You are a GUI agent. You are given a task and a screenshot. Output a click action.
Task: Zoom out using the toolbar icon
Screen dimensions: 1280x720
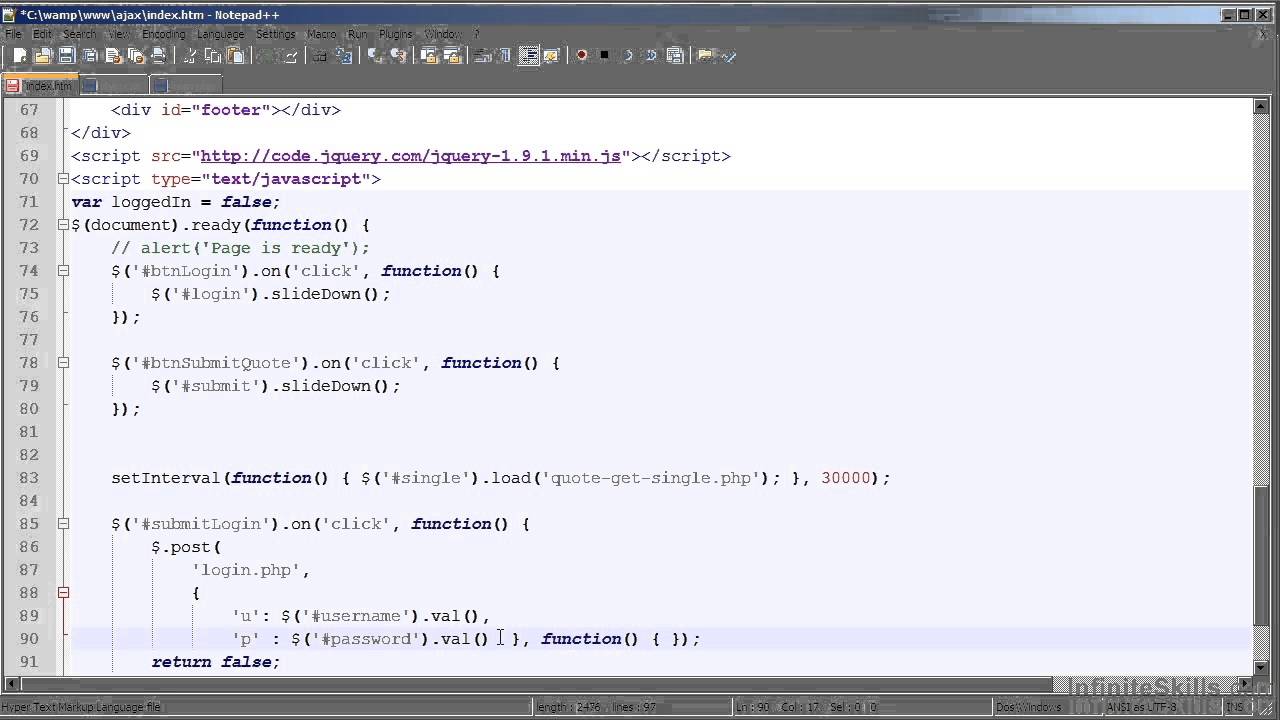click(399, 56)
